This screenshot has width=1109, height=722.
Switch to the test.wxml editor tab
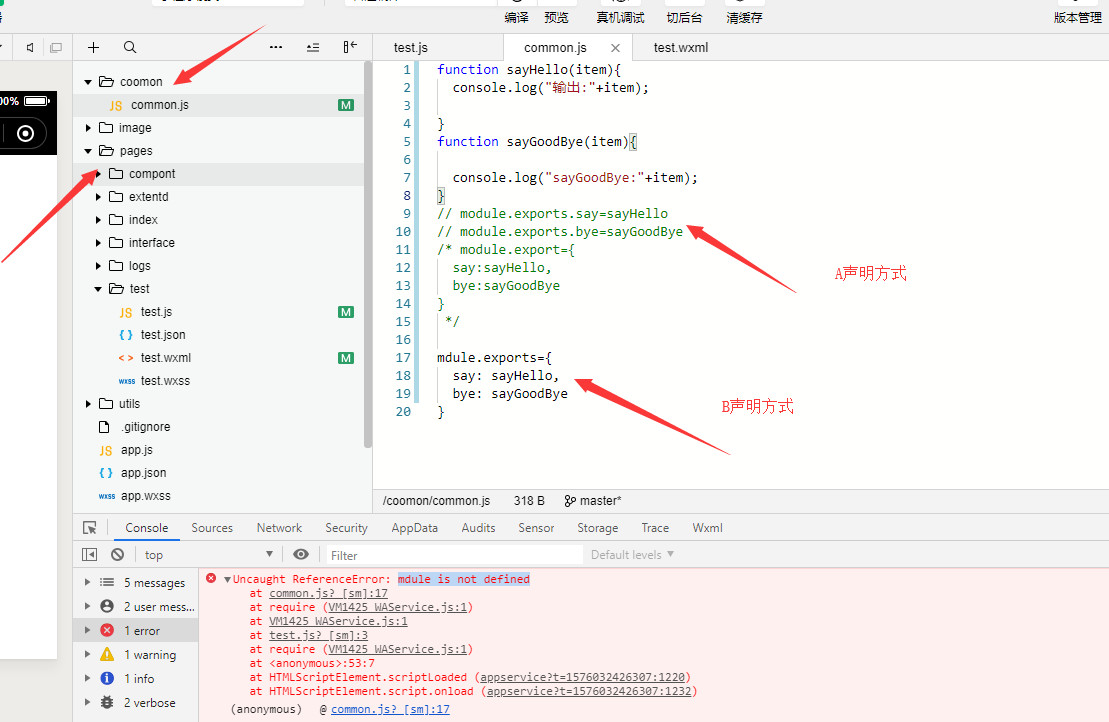pos(680,47)
